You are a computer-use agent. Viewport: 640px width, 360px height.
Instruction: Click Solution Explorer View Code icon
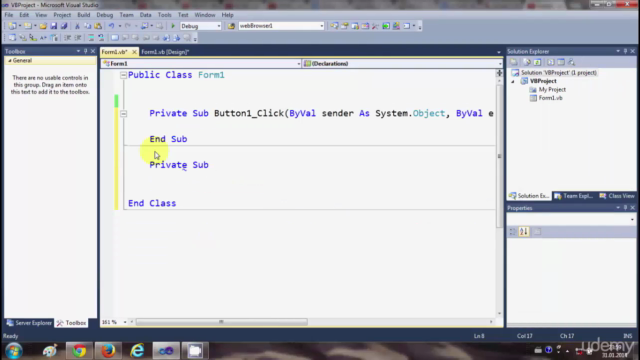pyautogui.click(x=551, y=62)
